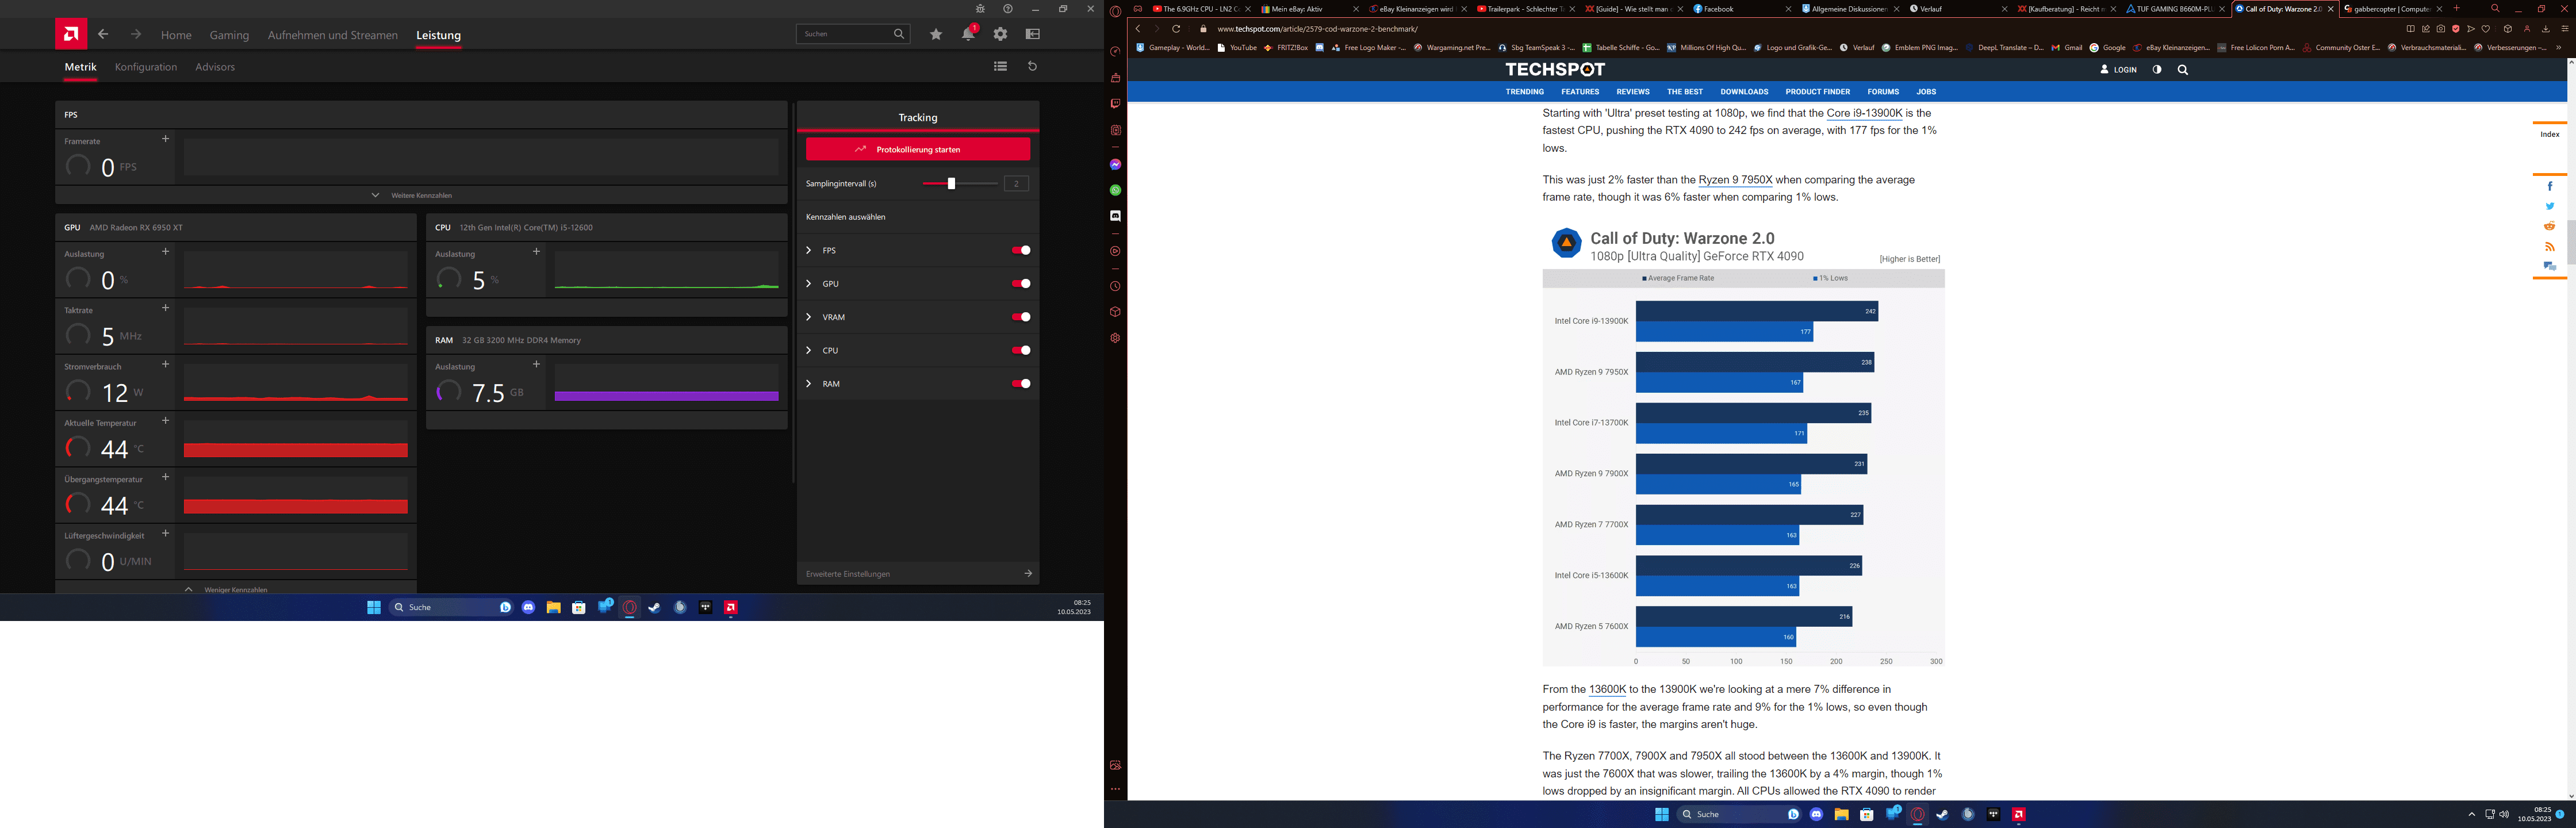Open Twitch in the Opera sidebar
The image size is (2576, 828).
tap(1116, 104)
